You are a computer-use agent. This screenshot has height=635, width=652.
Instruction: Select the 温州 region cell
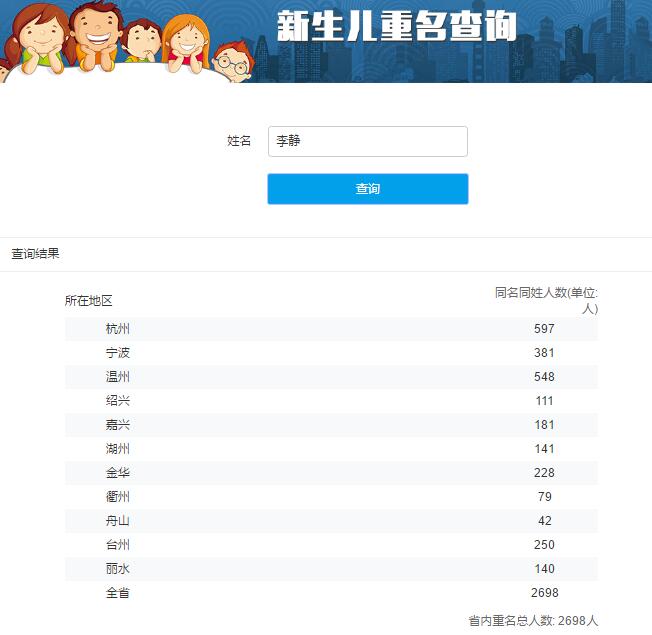118,377
